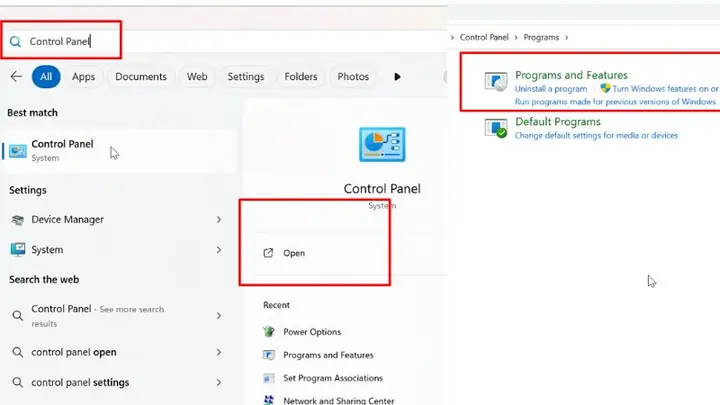Click Uninstall a program link
This screenshot has height=405, width=720.
pyautogui.click(x=551, y=89)
